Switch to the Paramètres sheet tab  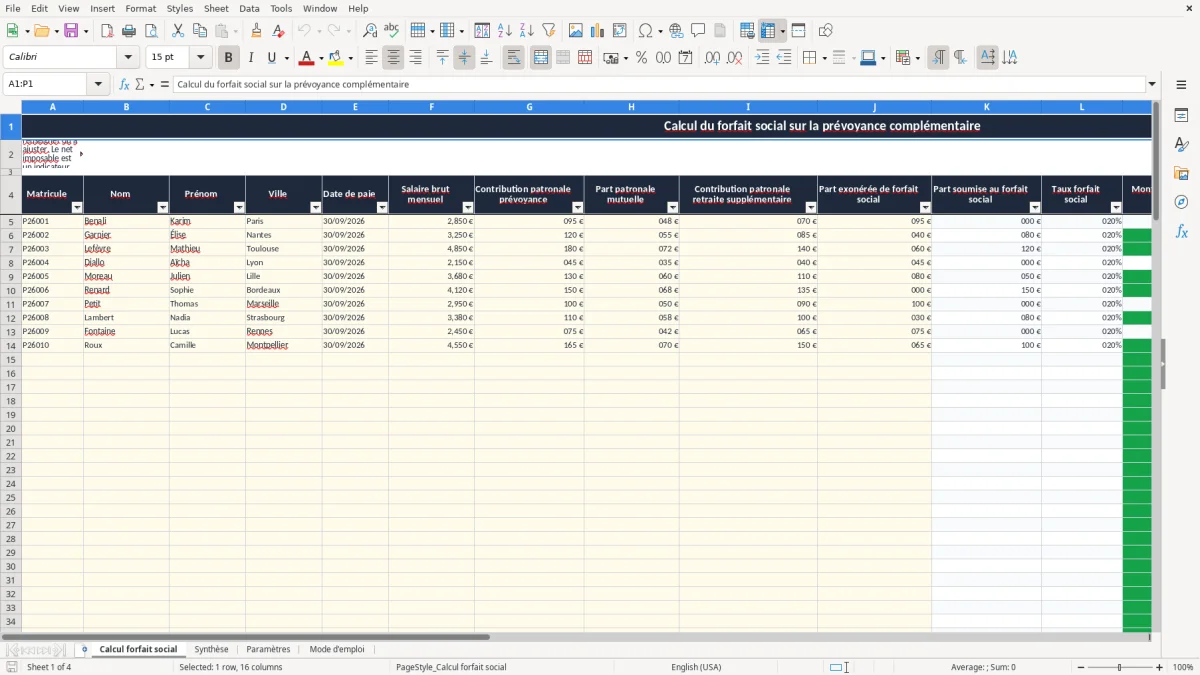(x=268, y=650)
